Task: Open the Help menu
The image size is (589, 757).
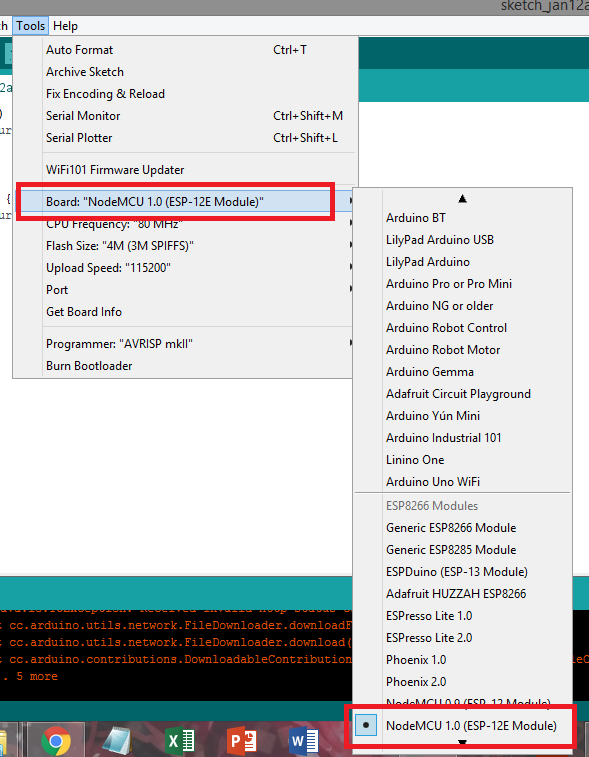Action: click(65, 26)
